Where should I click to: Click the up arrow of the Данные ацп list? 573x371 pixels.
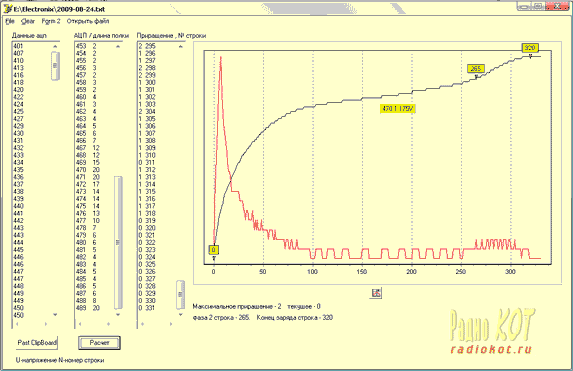55,46
